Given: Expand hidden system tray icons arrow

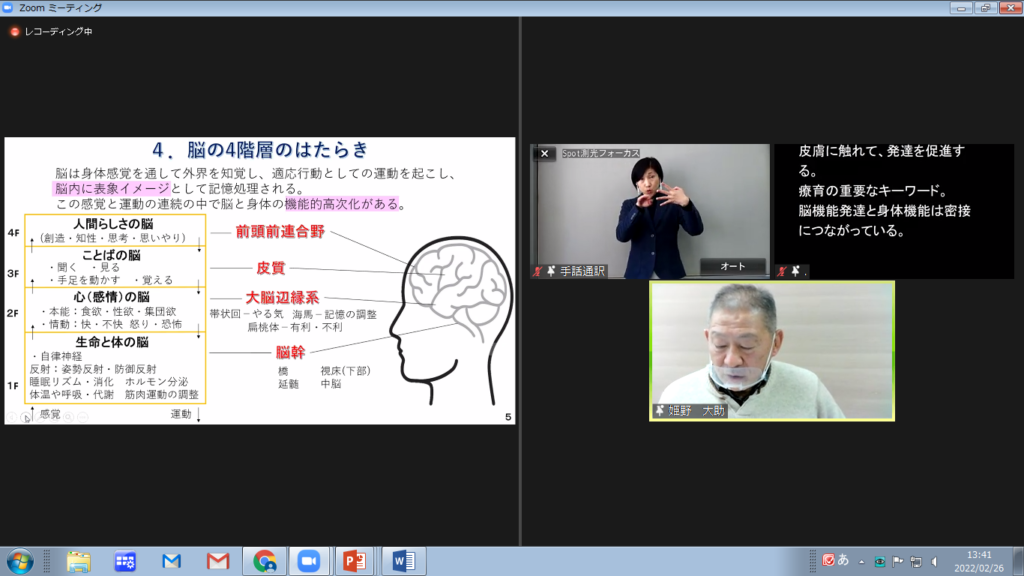Looking at the screenshot, I should (862, 561).
